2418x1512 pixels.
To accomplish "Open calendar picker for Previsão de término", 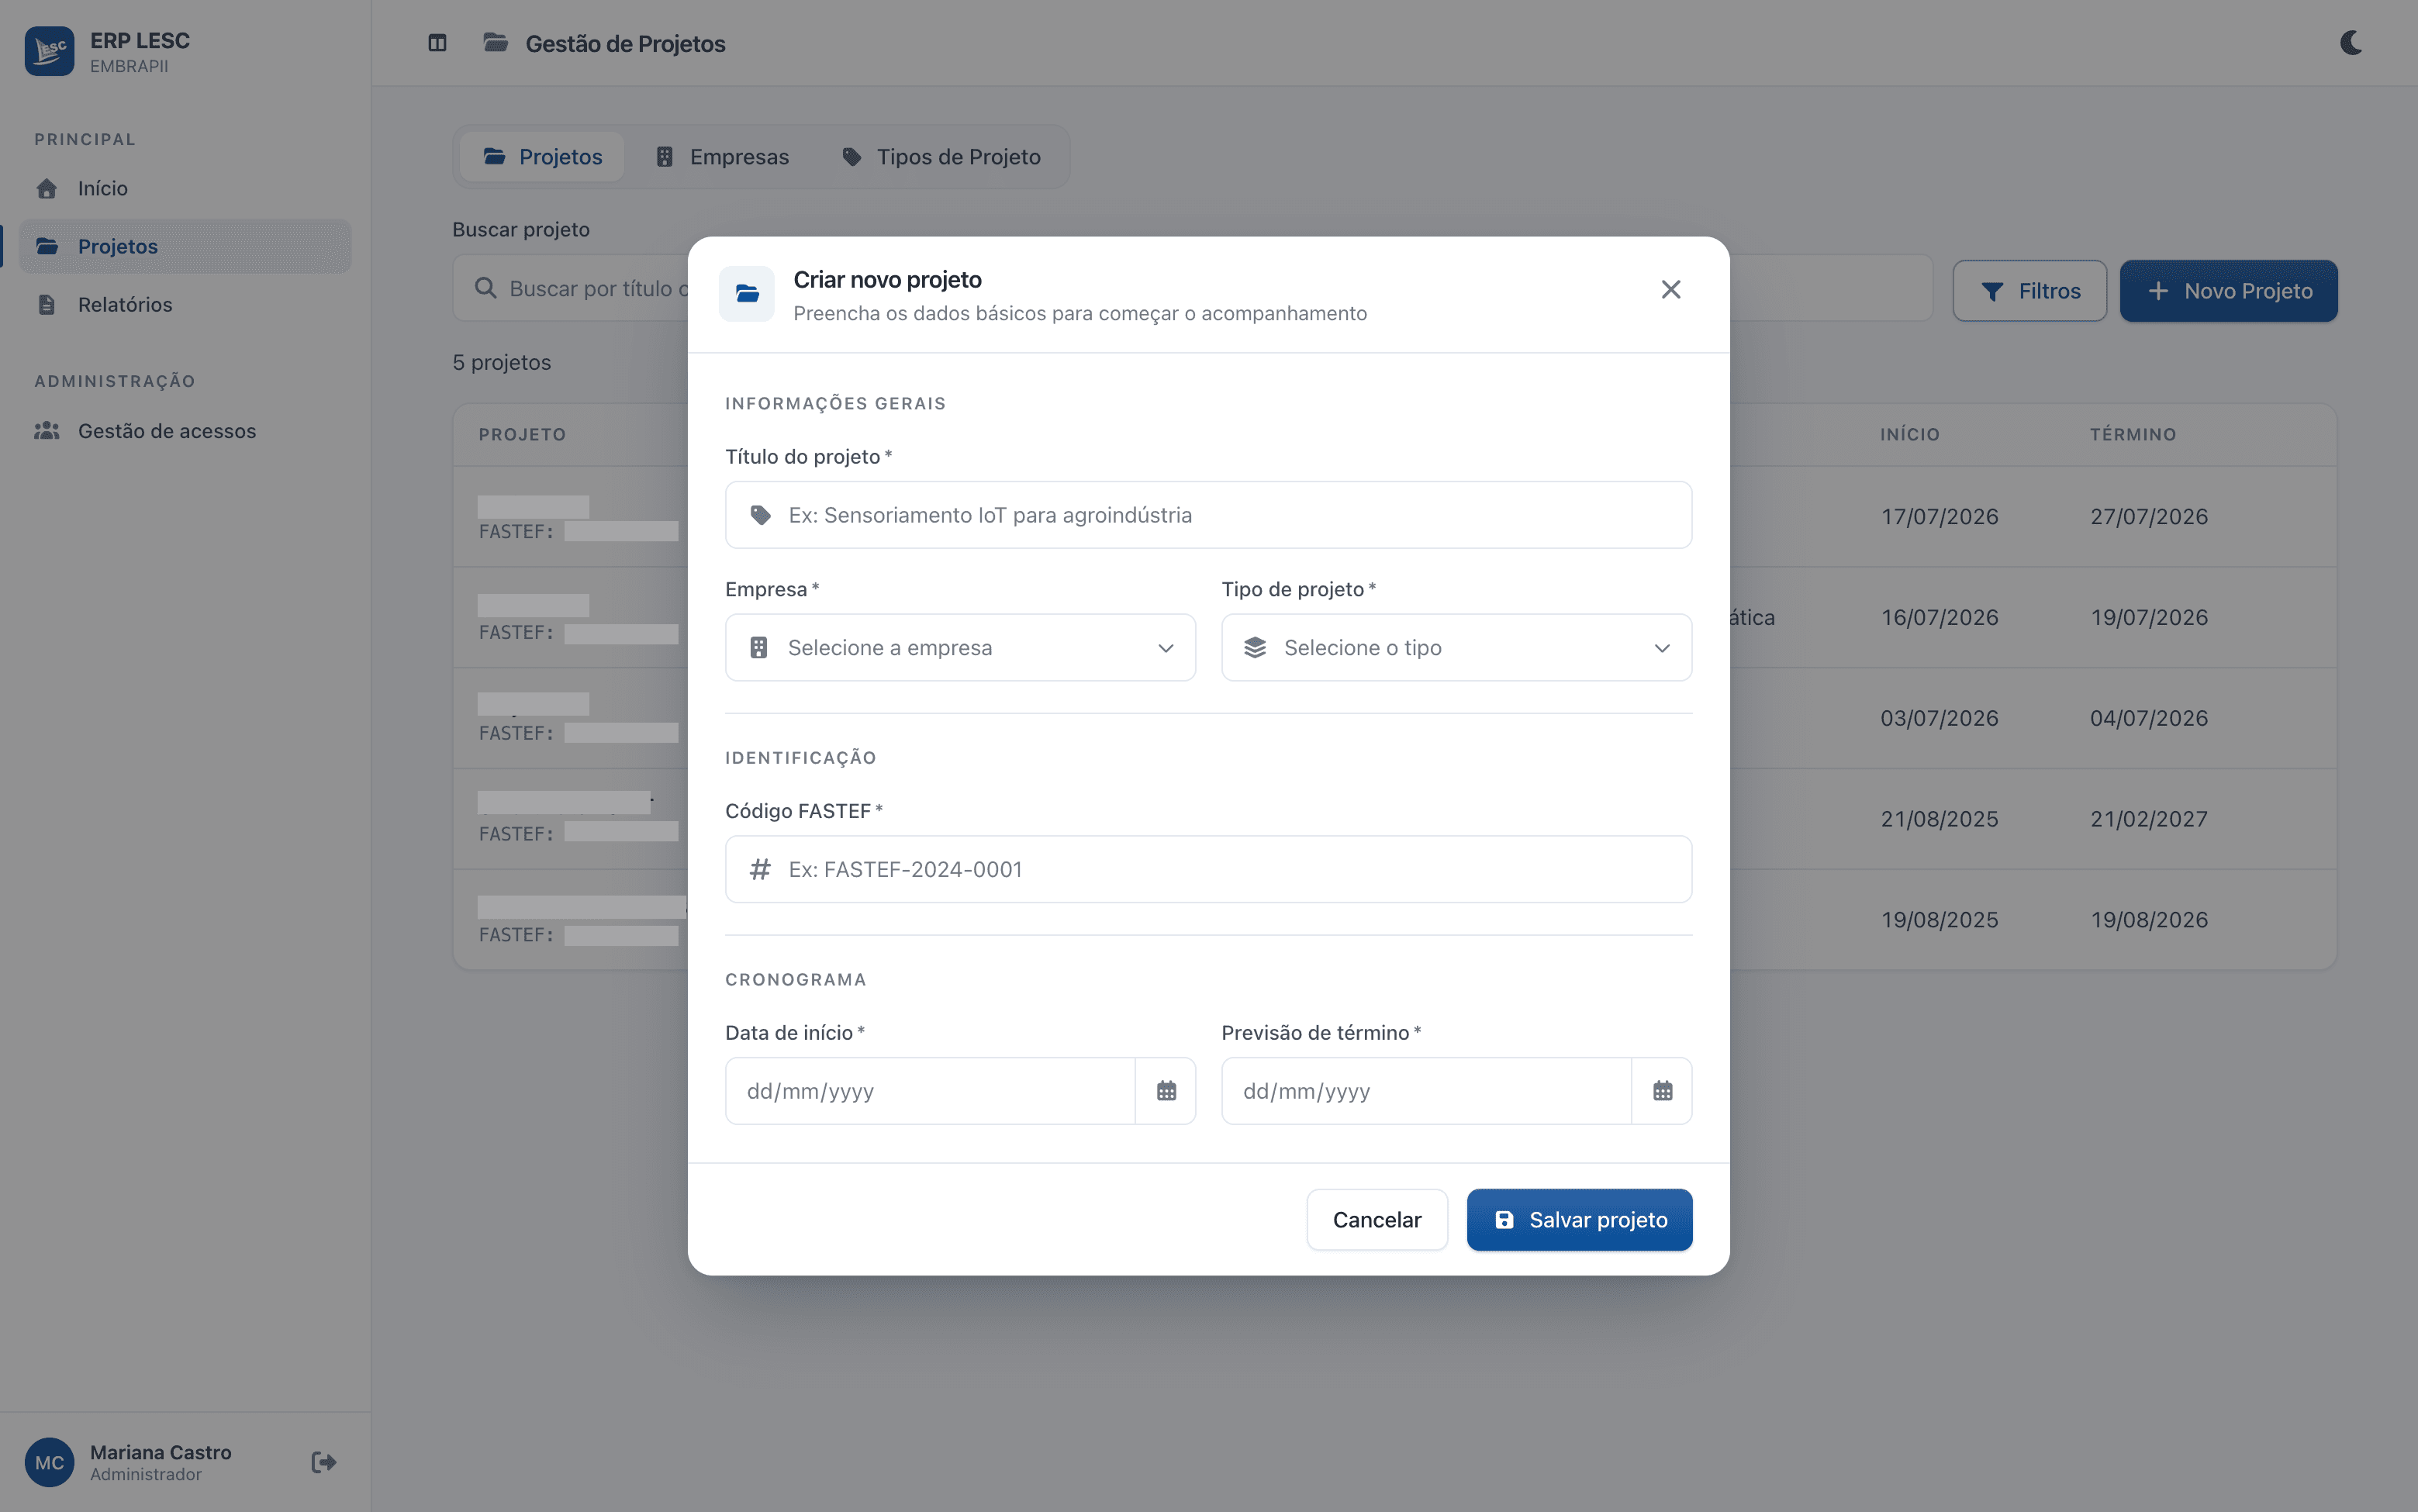I will click(x=1662, y=1091).
